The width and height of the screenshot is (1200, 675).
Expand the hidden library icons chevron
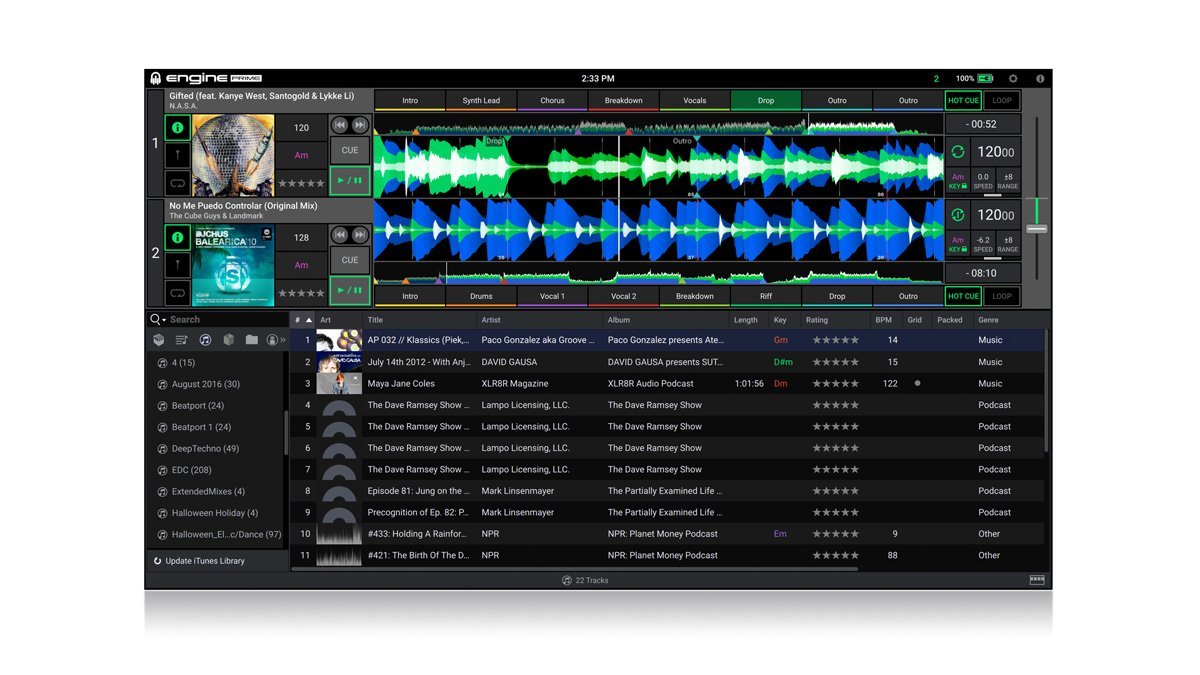tap(283, 339)
